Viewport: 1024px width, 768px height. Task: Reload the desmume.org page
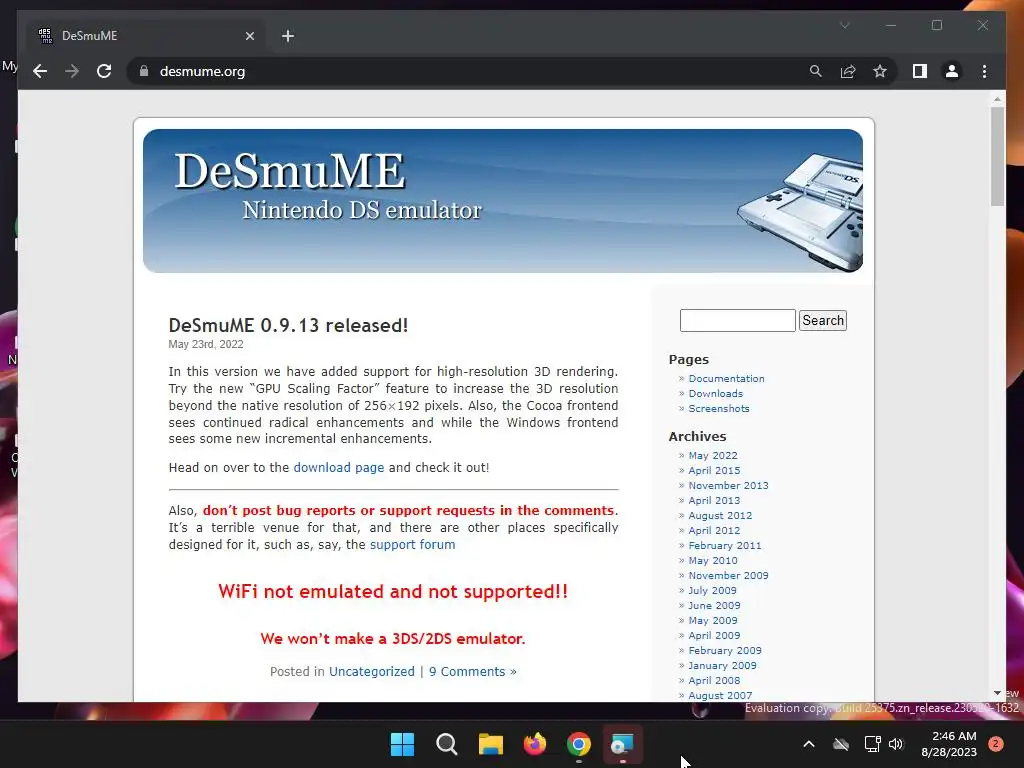(104, 71)
